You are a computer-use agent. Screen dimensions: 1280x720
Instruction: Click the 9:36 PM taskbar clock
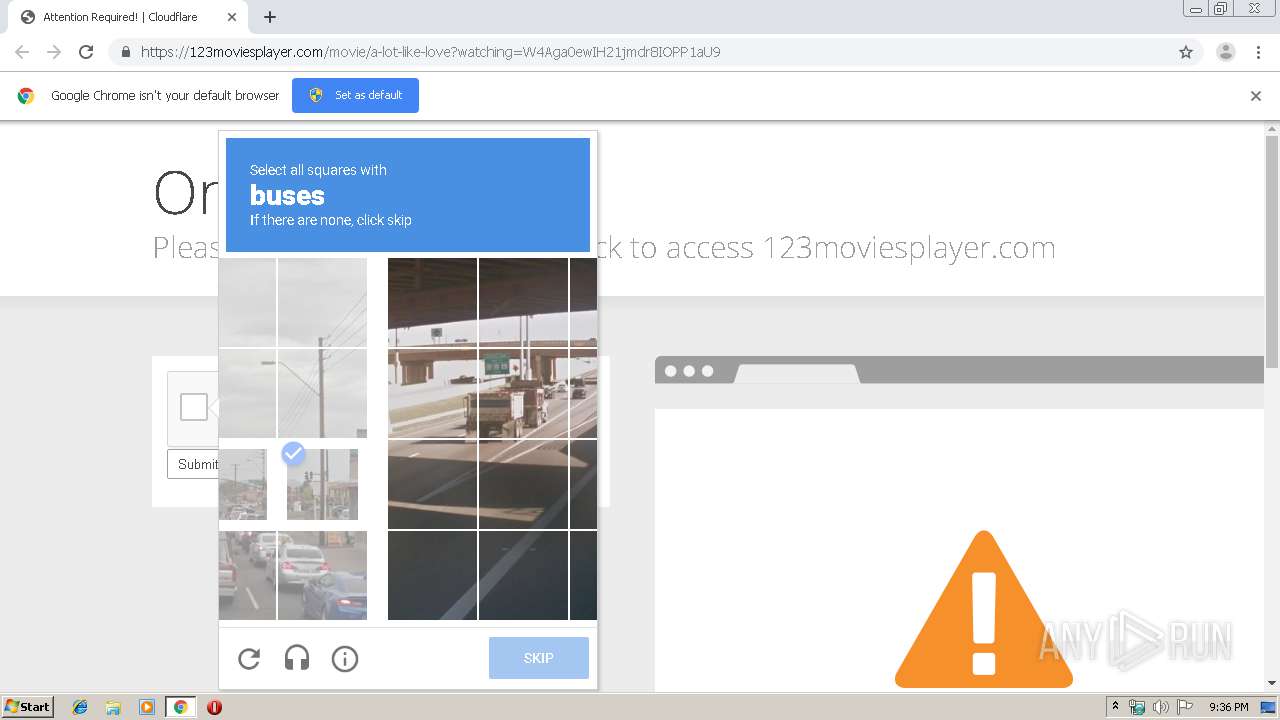click(x=1228, y=707)
